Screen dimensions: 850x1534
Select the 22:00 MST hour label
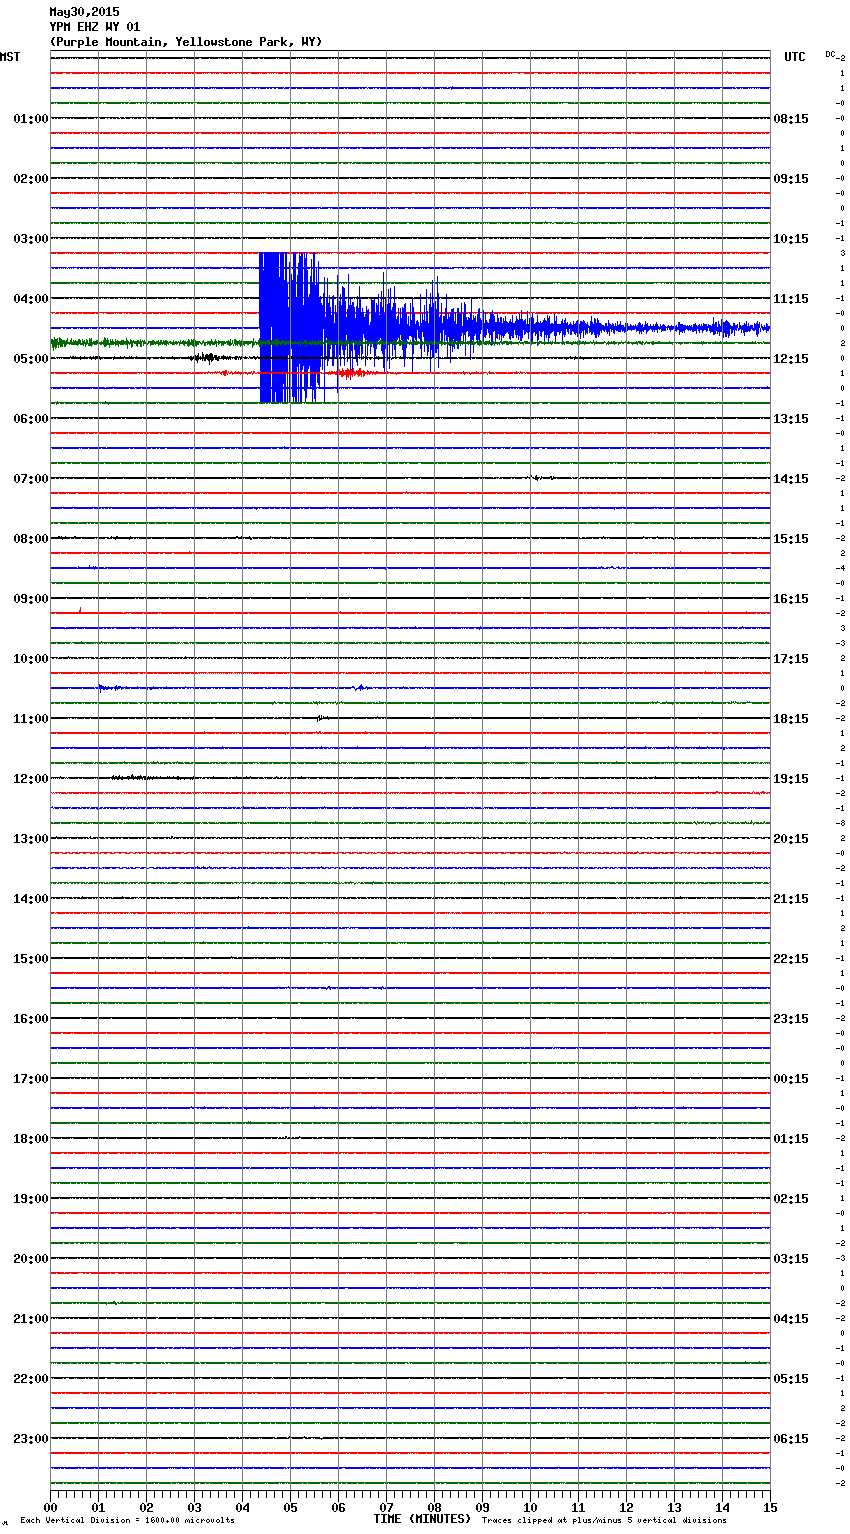pyautogui.click(x=31, y=1379)
